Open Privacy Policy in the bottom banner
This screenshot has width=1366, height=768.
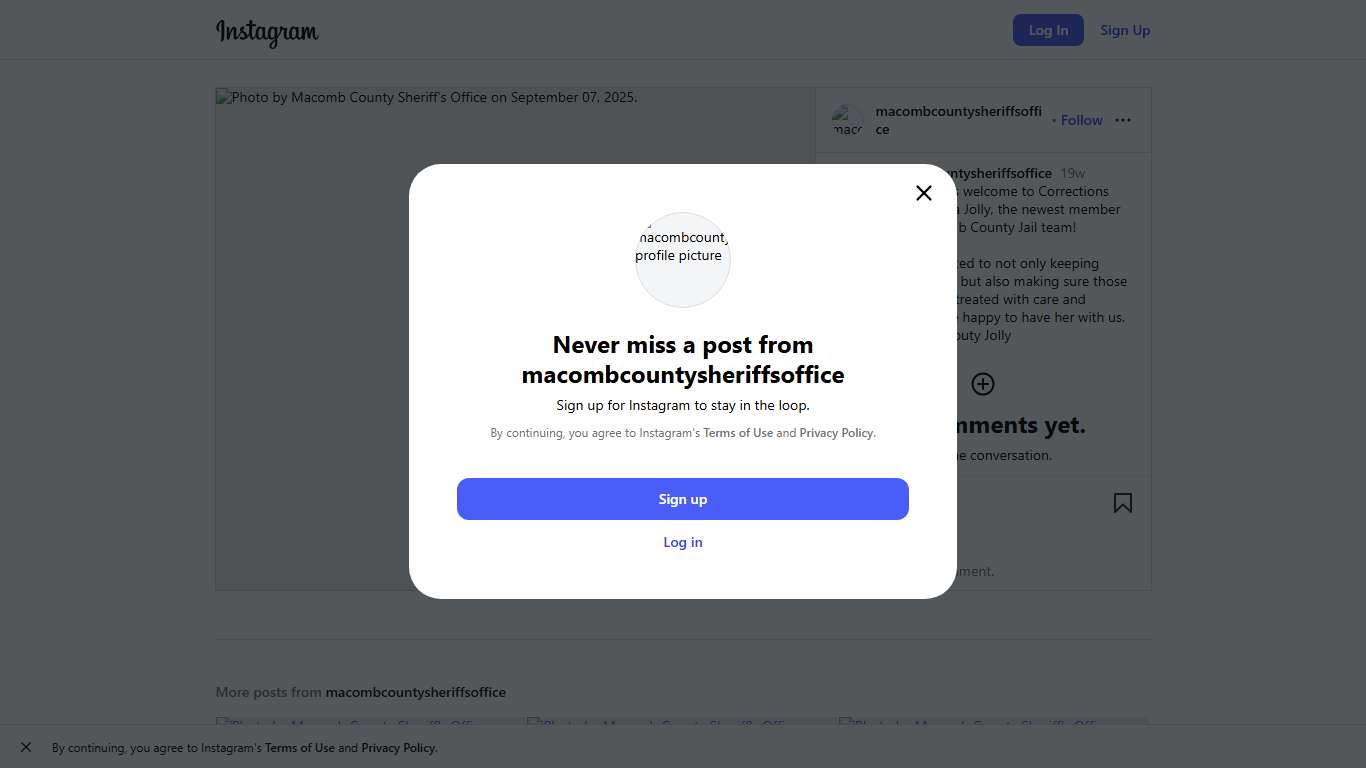tap(398, 748)
